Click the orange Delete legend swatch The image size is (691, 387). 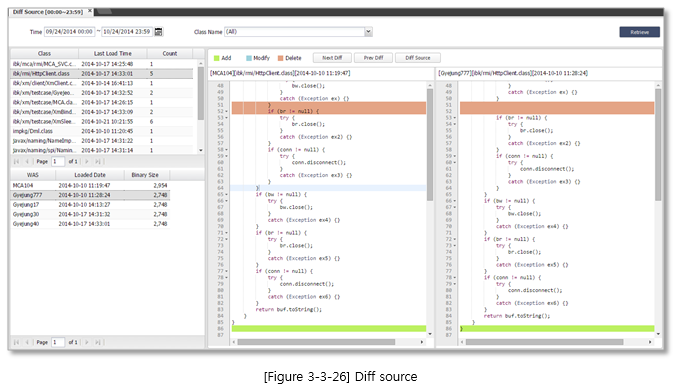280,58
